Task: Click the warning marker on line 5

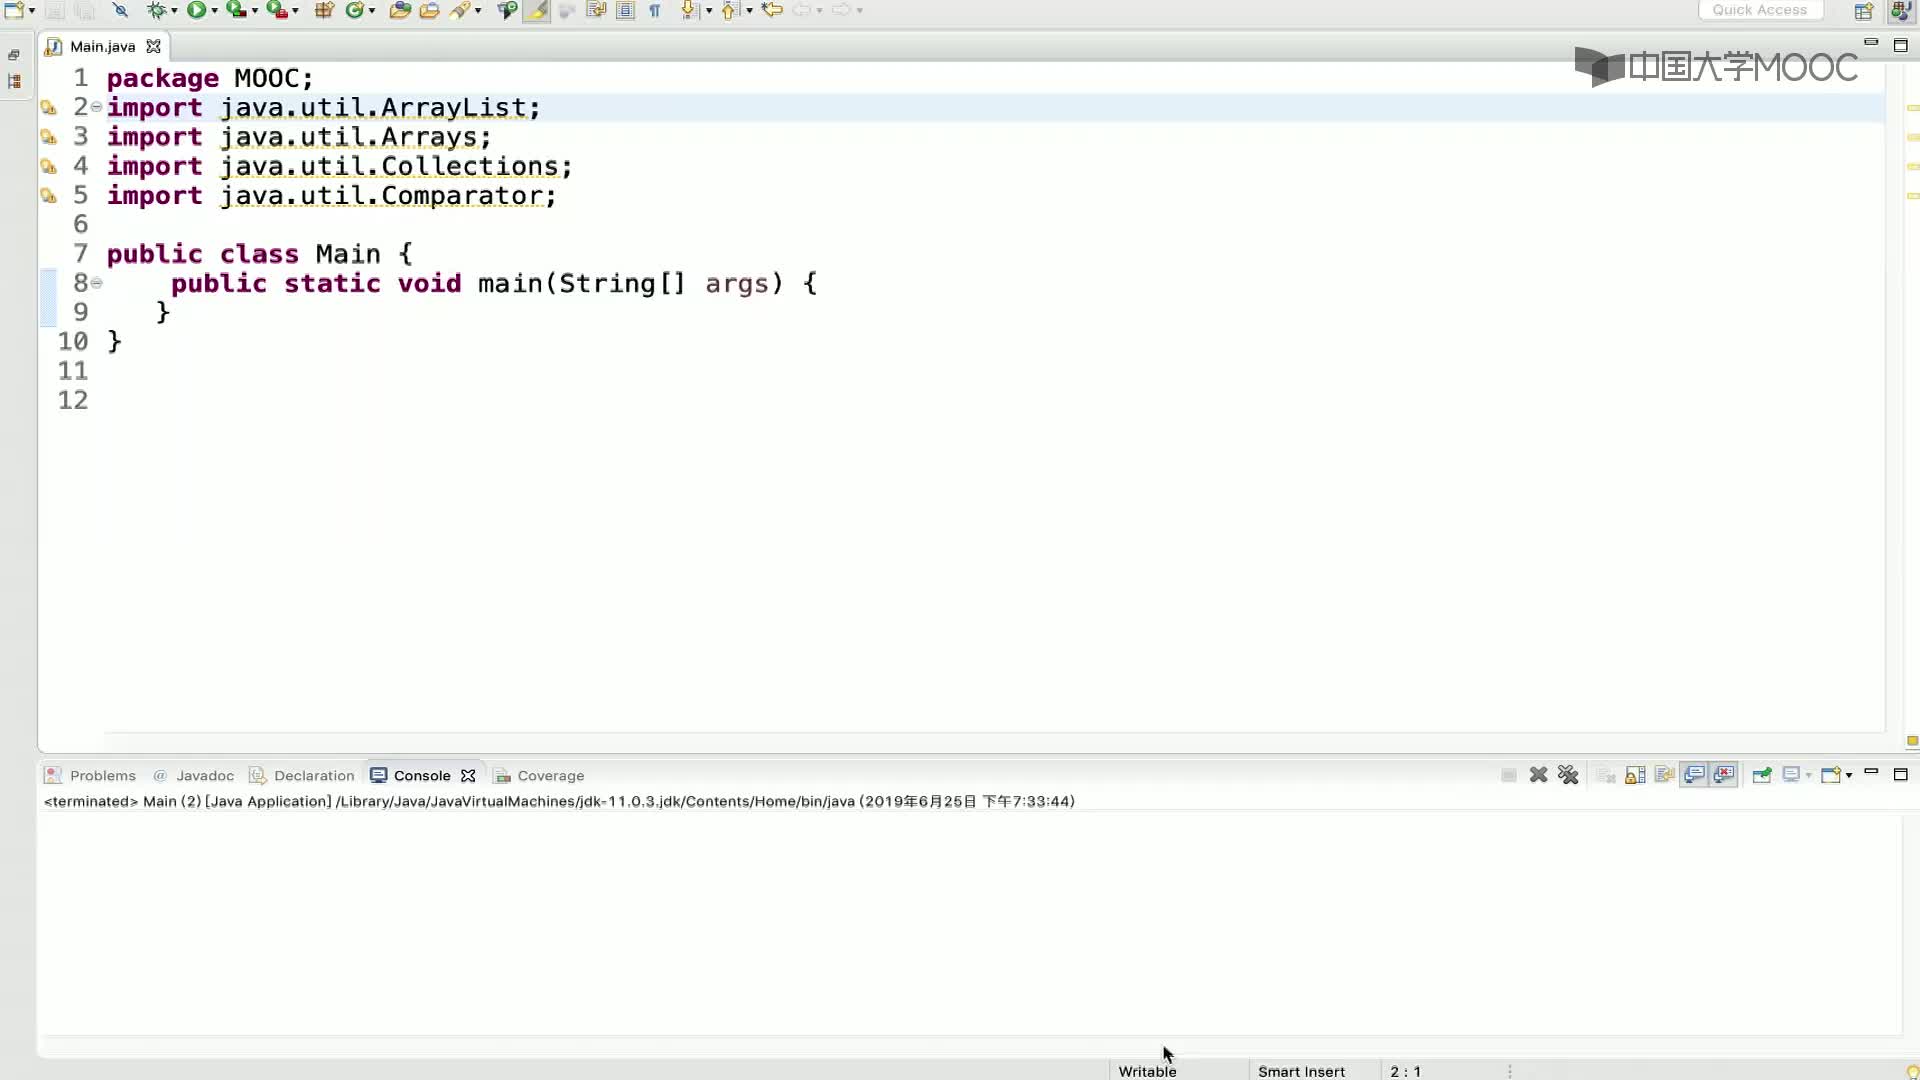Action: pyautogui.click(x=48, y=196)
